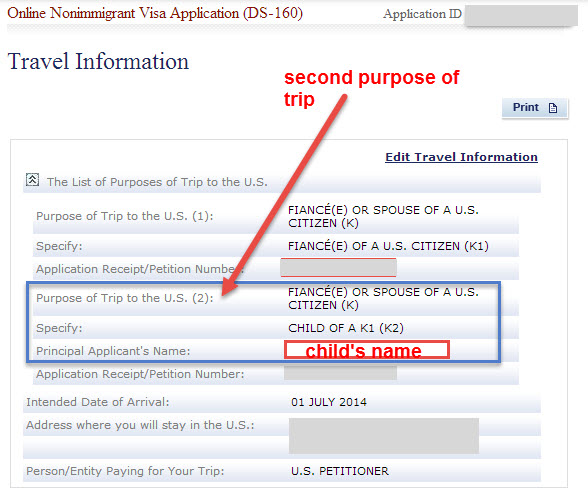Click first Application Receipt/Petition Number field
Image resolution: width=588 pixels, height=500 pixels.
[338, 267]
